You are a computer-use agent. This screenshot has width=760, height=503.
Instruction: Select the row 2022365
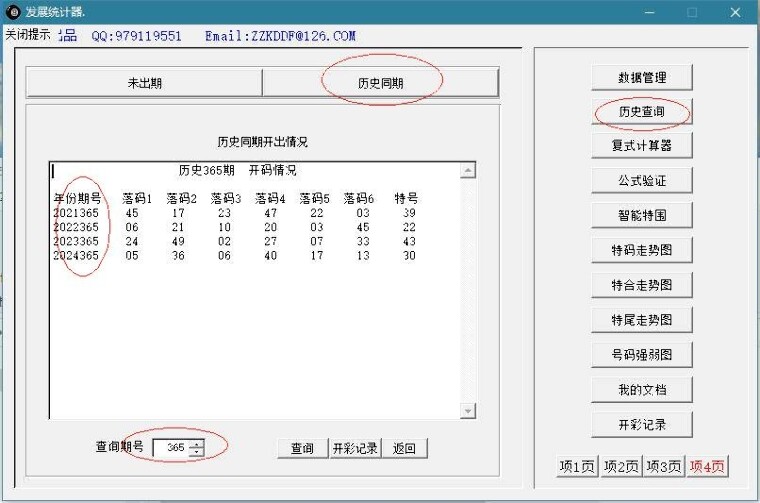pos(234,227)
